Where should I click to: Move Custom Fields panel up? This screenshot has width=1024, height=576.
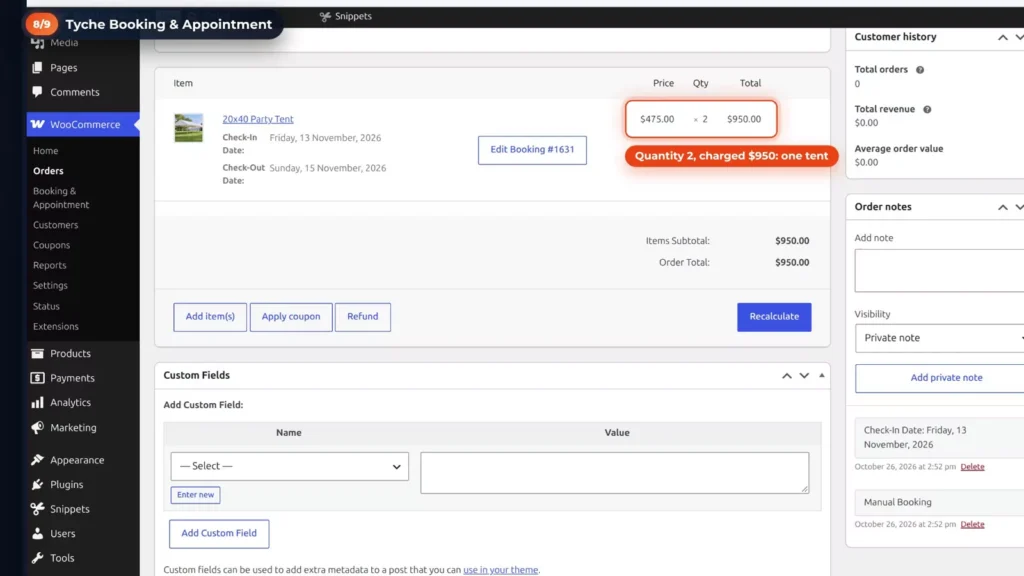point(786,376)
